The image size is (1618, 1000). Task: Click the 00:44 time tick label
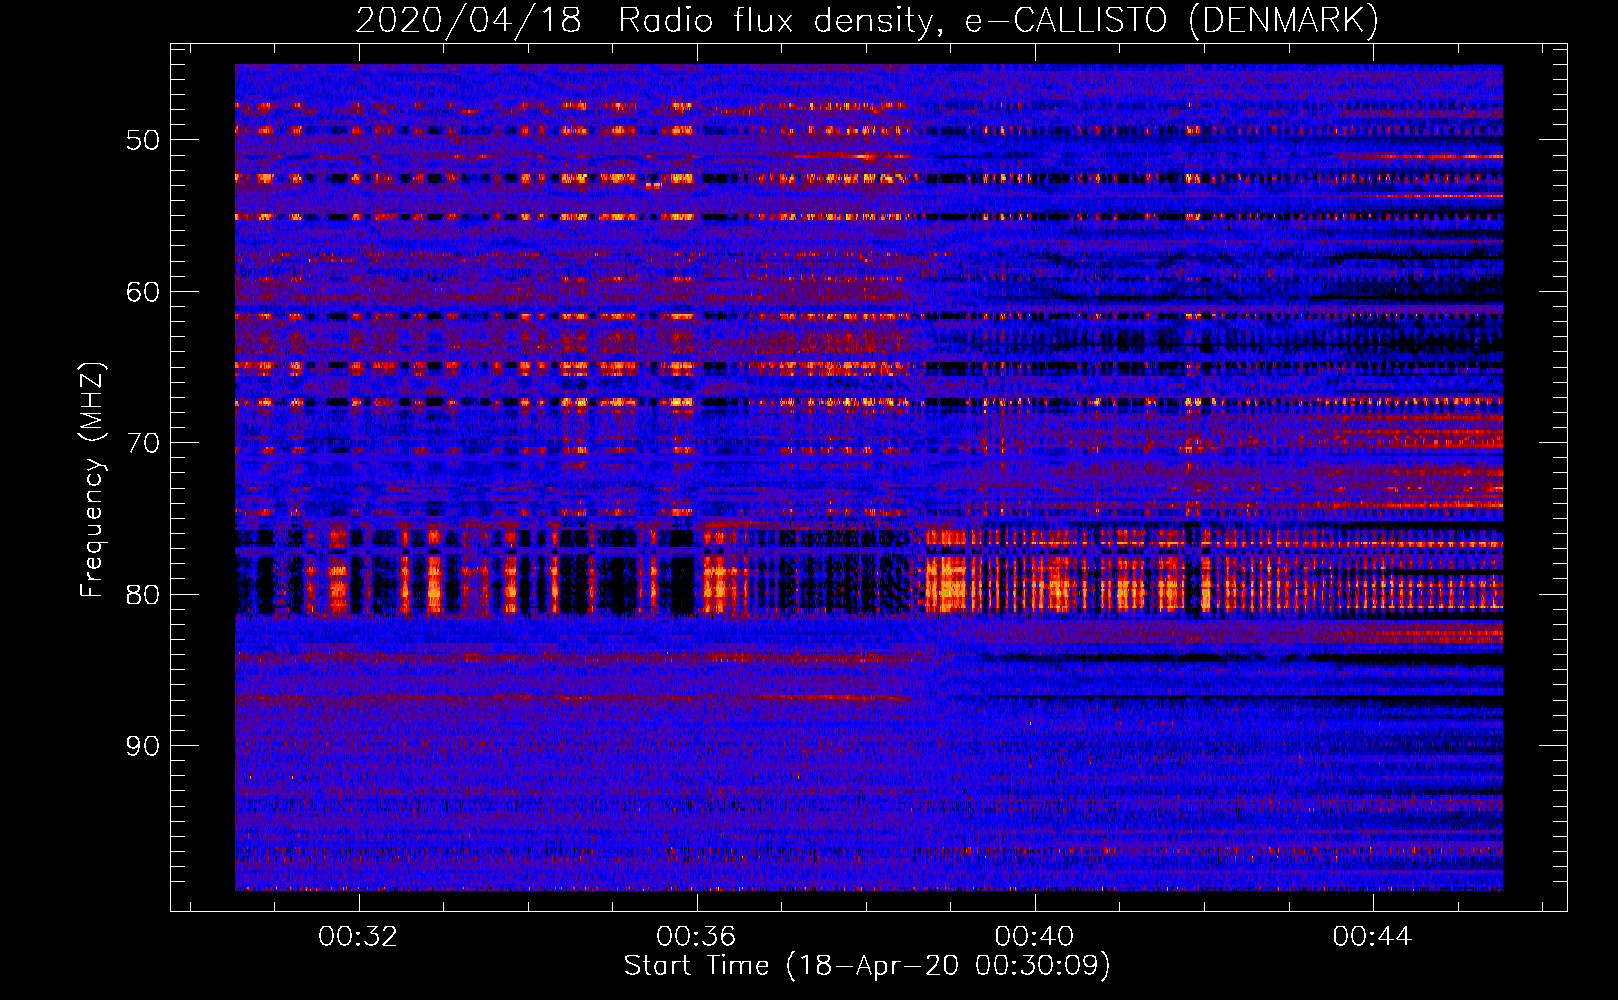[1372, 936]
